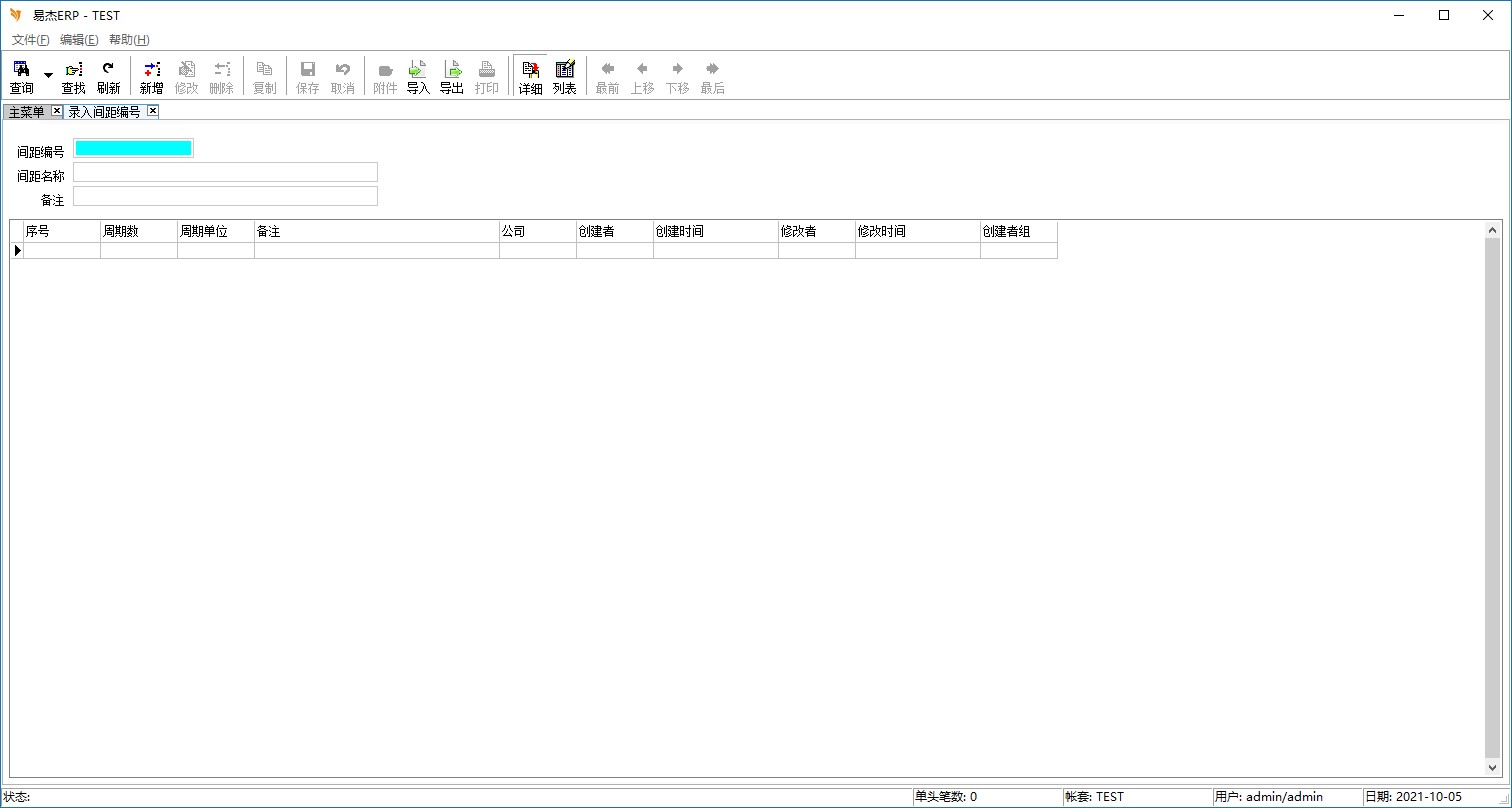Click the 查找 (Find) toolbar icon

[x=74, y=76]
